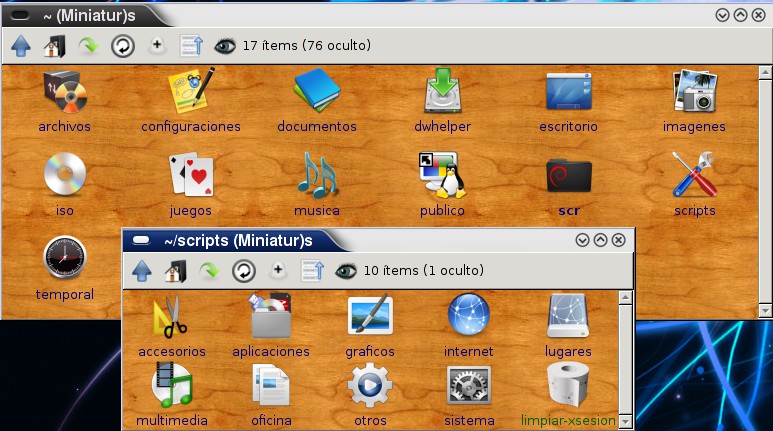Open the archivos folder icon
The width and height of the screenshot is (773, 431).
pos(65,93)
